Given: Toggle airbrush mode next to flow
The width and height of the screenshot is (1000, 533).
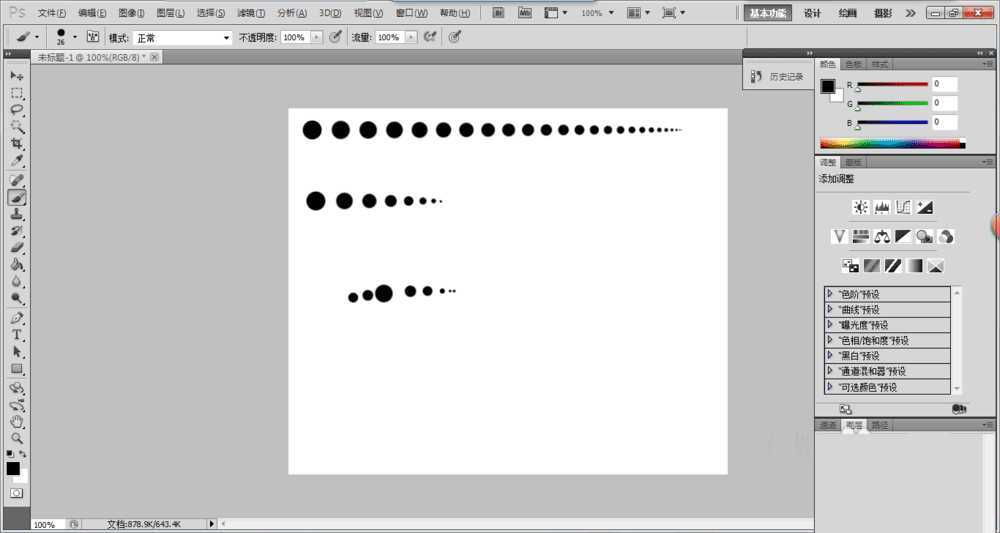Looking at the screenshot, I should click(430, 36).
